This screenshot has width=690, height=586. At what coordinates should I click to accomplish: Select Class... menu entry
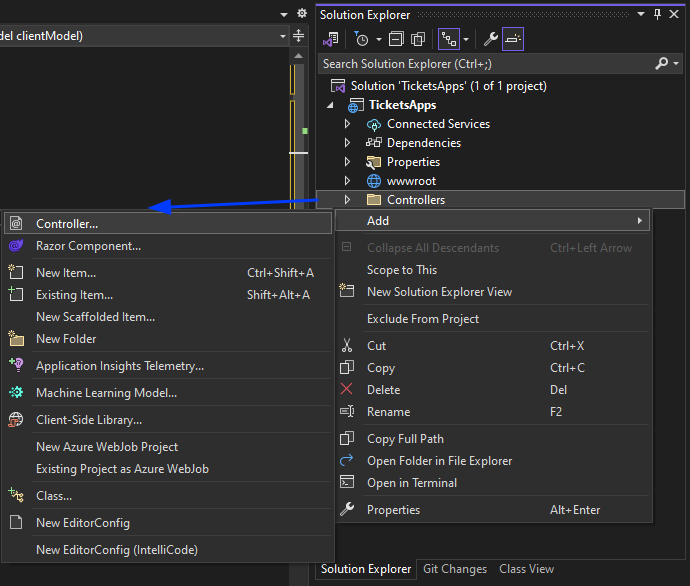(x=168, y=496)
